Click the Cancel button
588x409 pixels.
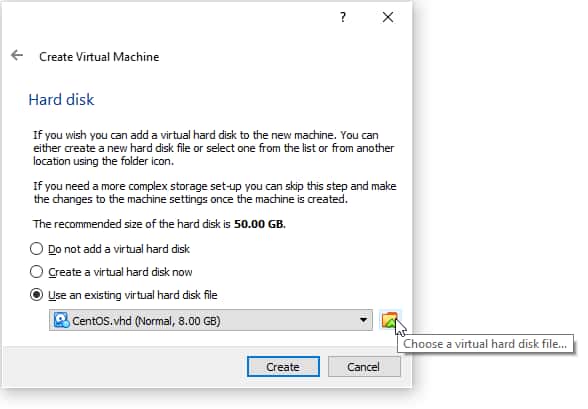(x=364, y=366)
